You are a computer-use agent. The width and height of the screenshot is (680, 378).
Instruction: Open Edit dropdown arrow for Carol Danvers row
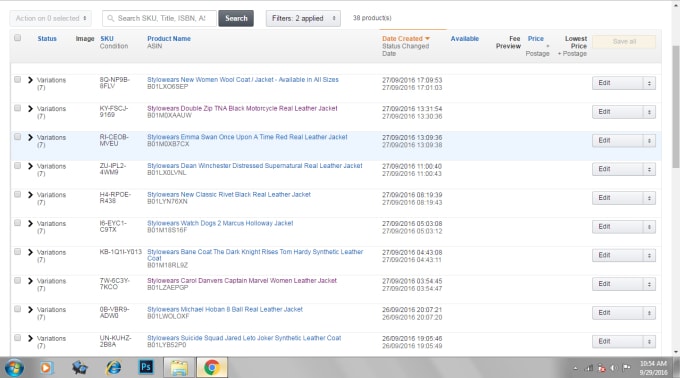click(x=649, y=284)
